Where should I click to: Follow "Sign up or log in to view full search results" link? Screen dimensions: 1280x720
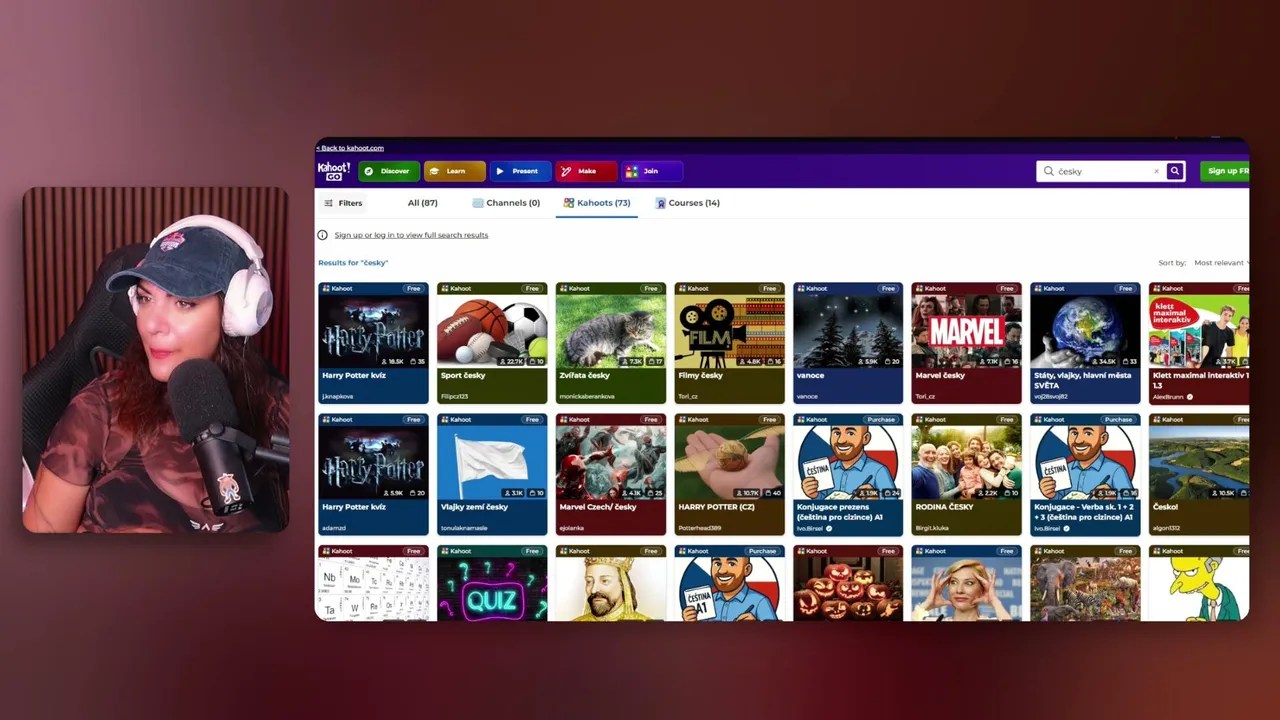pos(411,235)
